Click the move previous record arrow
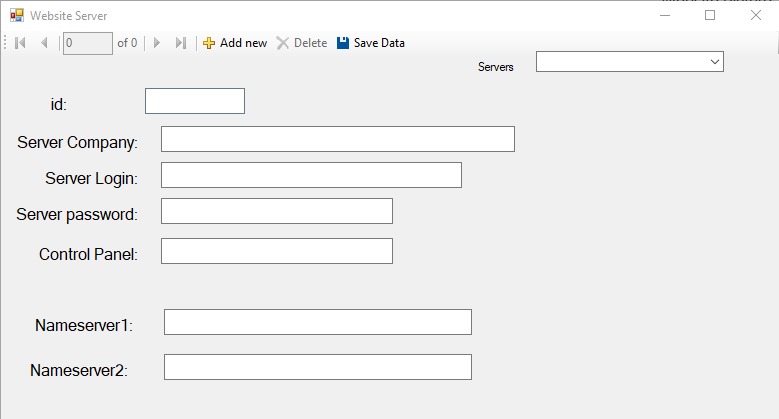 point(44,43)
